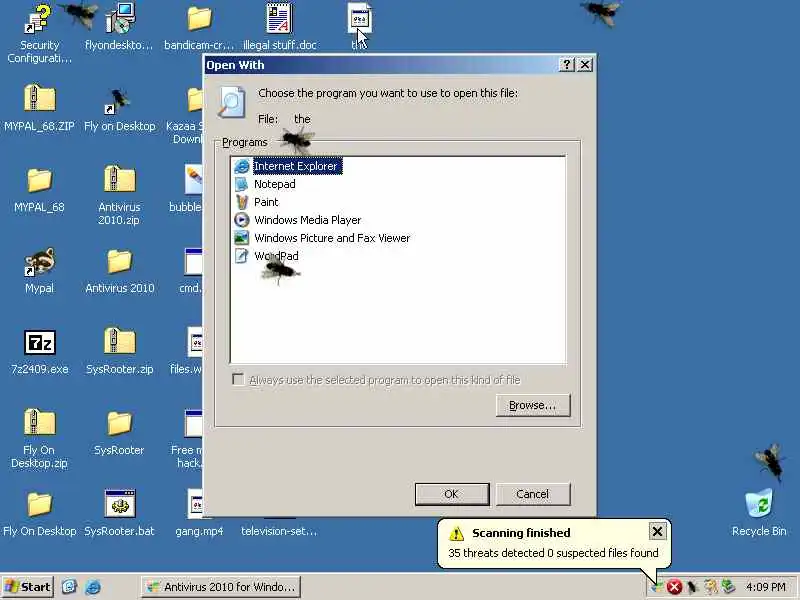Image resolution: width=800 pixels, height=600 pixels.
Task: Select the Antivirus 2010.zip archive
Action: point(119,196)
